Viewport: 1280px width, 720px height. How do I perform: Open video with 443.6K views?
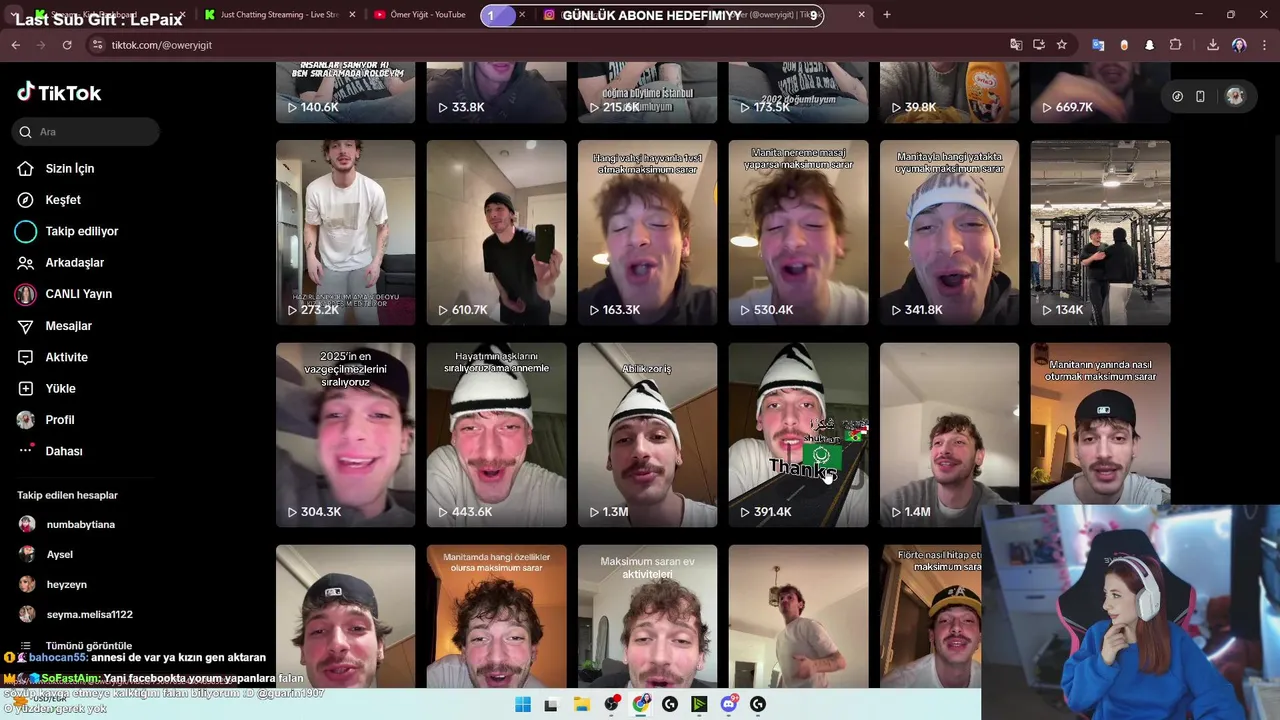coord(496,435)
